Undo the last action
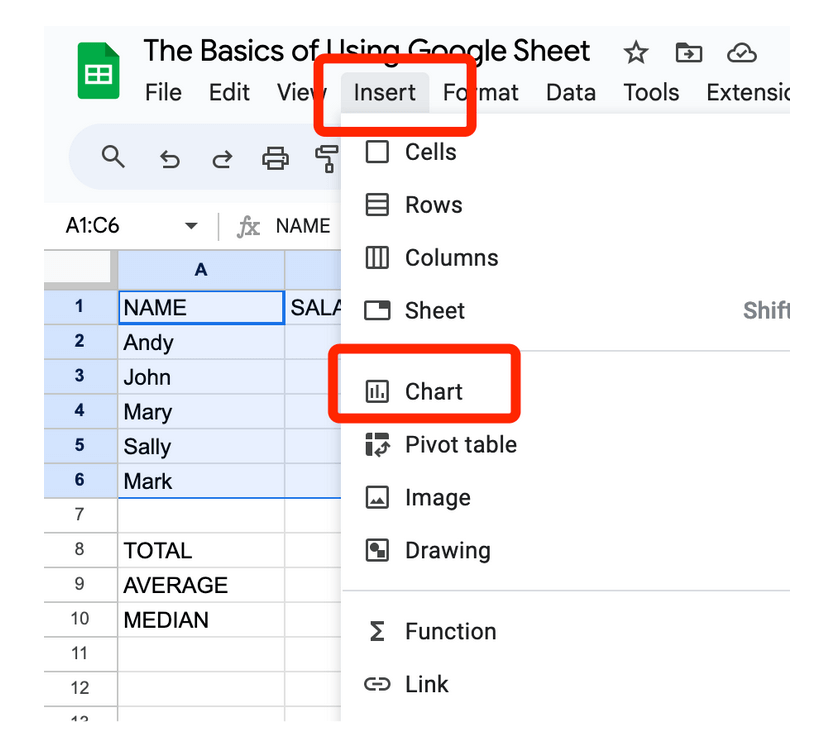The image size is (824, 750). point(170,158)
